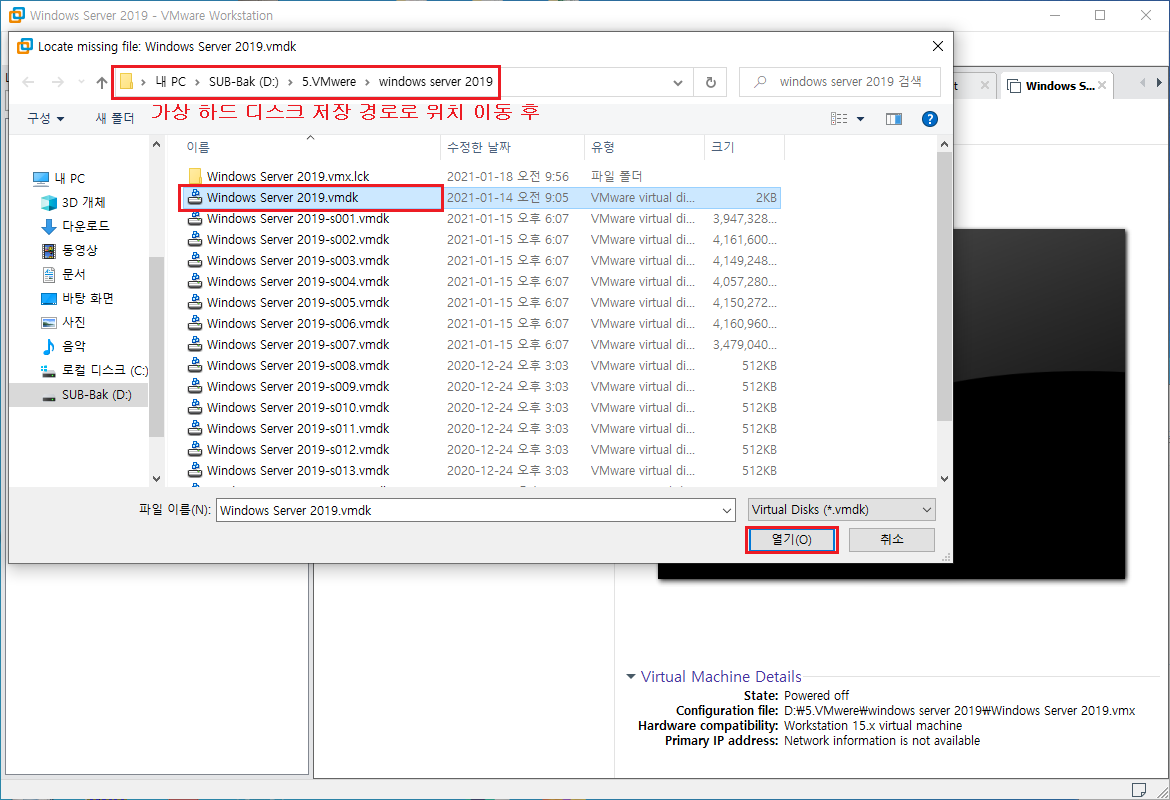Open 문서 folder in sidebar
1170x800 pixels.
coord(63,274)
